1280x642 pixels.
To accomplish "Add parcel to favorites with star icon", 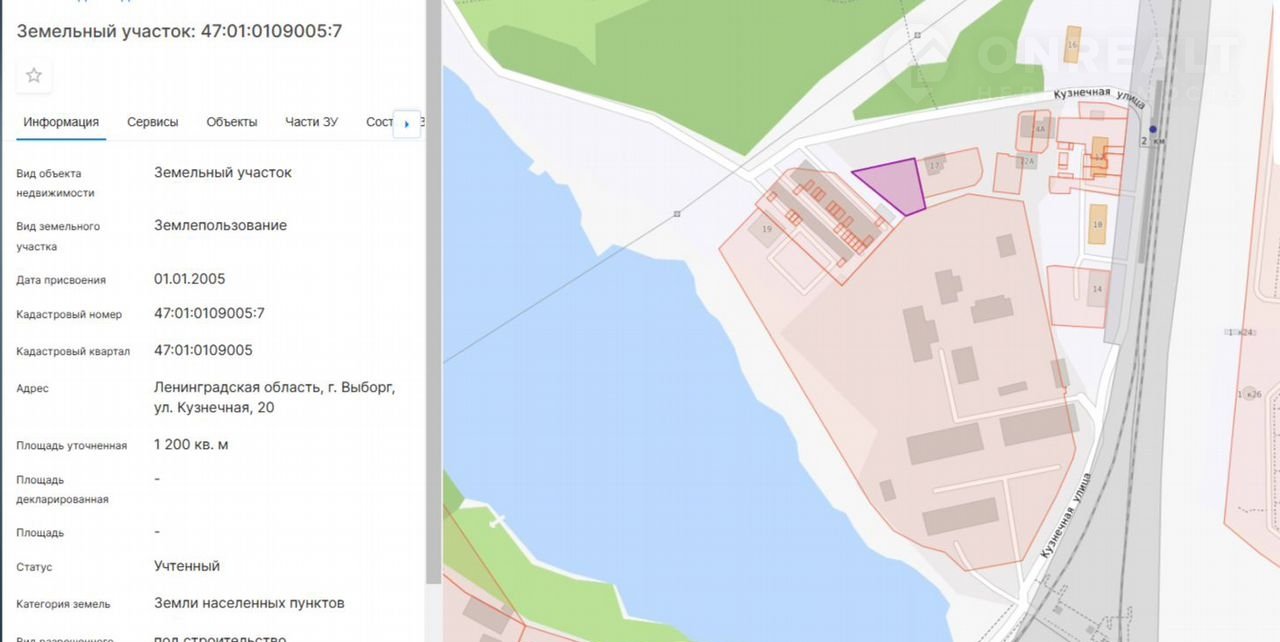I will tap(34, 76).
